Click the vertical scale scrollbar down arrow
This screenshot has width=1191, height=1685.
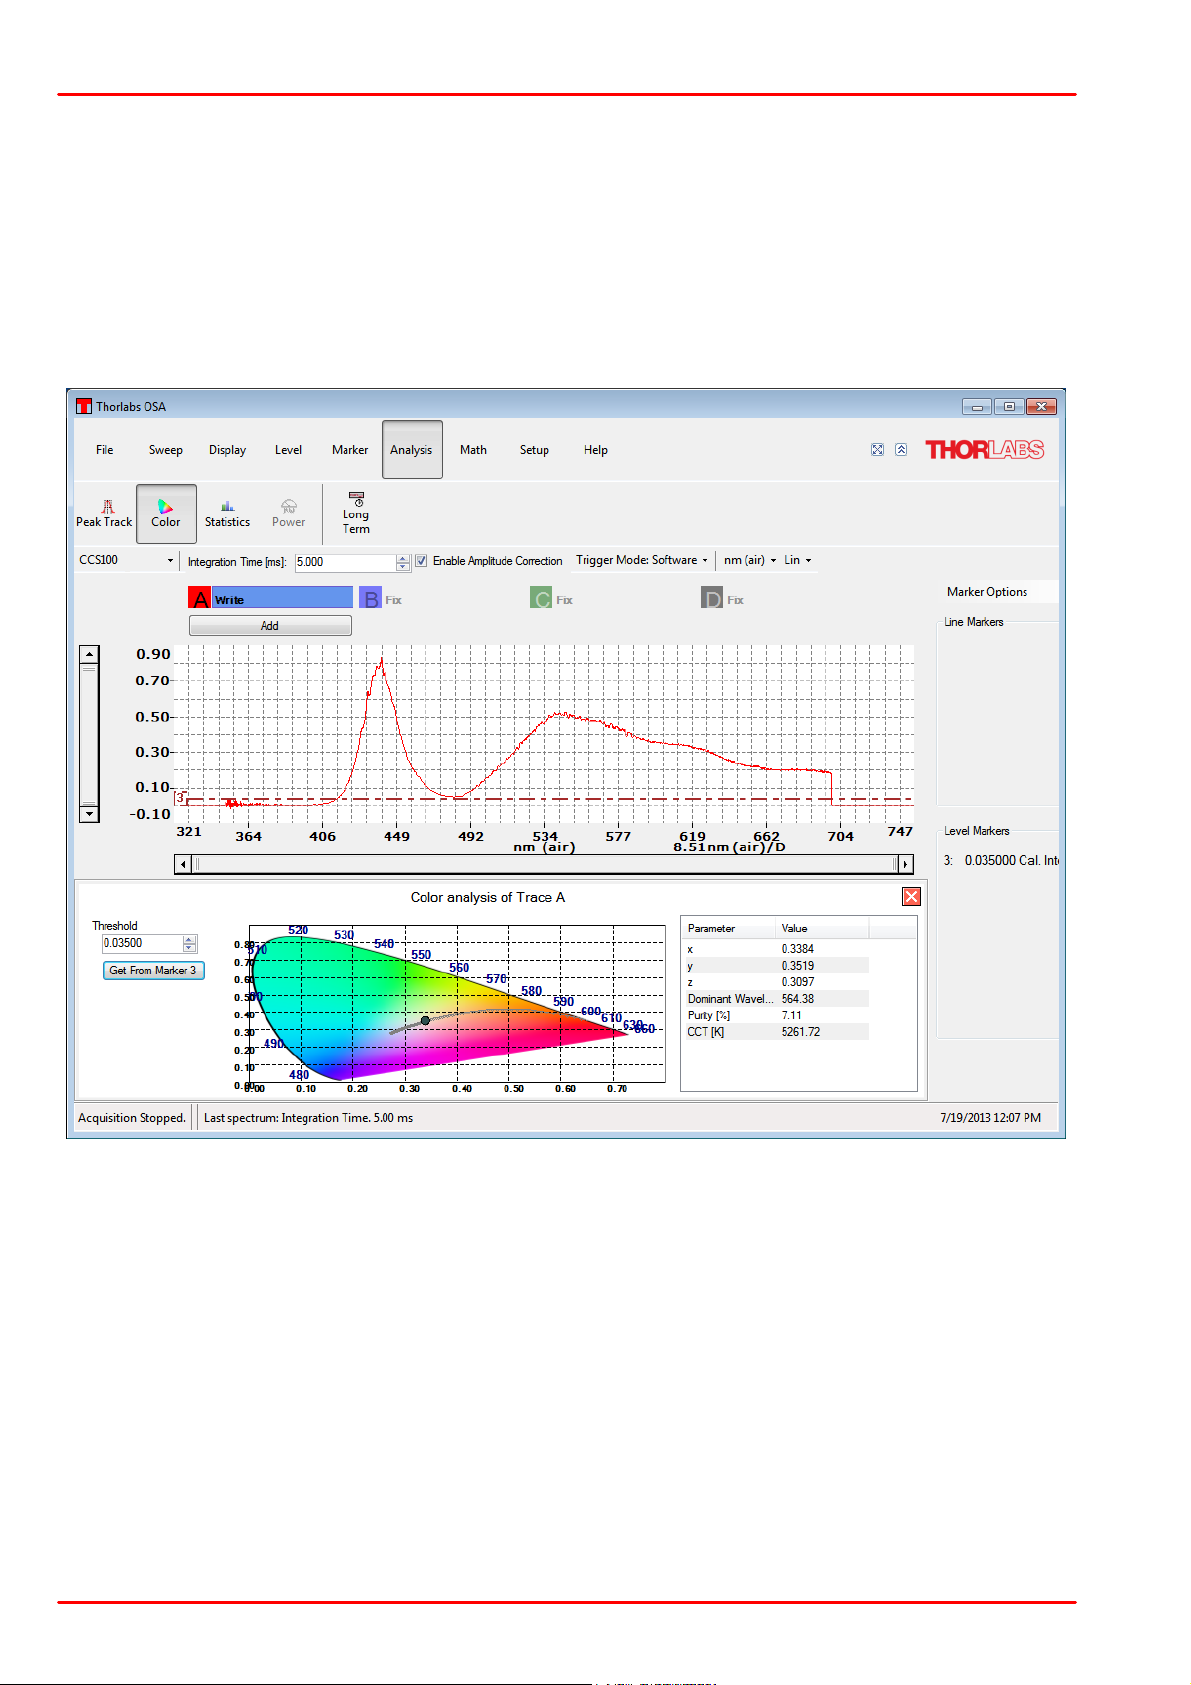[x=89, y=813]
